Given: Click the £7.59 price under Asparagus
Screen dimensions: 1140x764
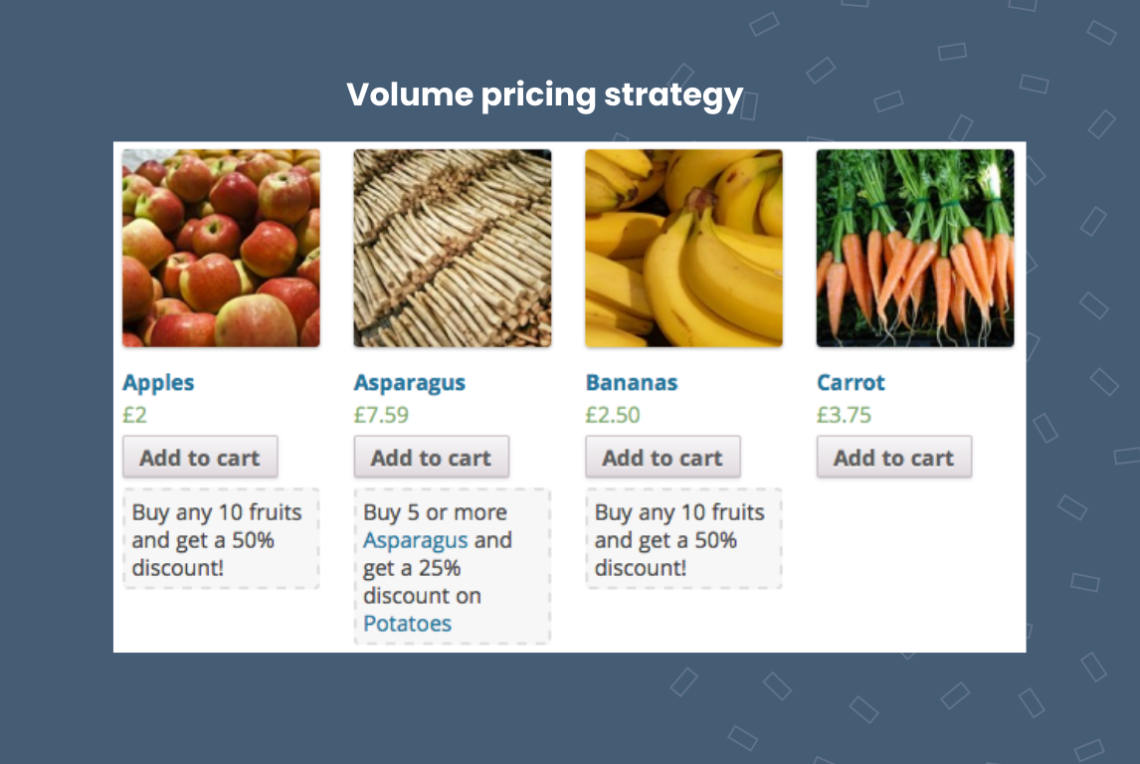Looking at the screenshot, I should coord(380,414).
